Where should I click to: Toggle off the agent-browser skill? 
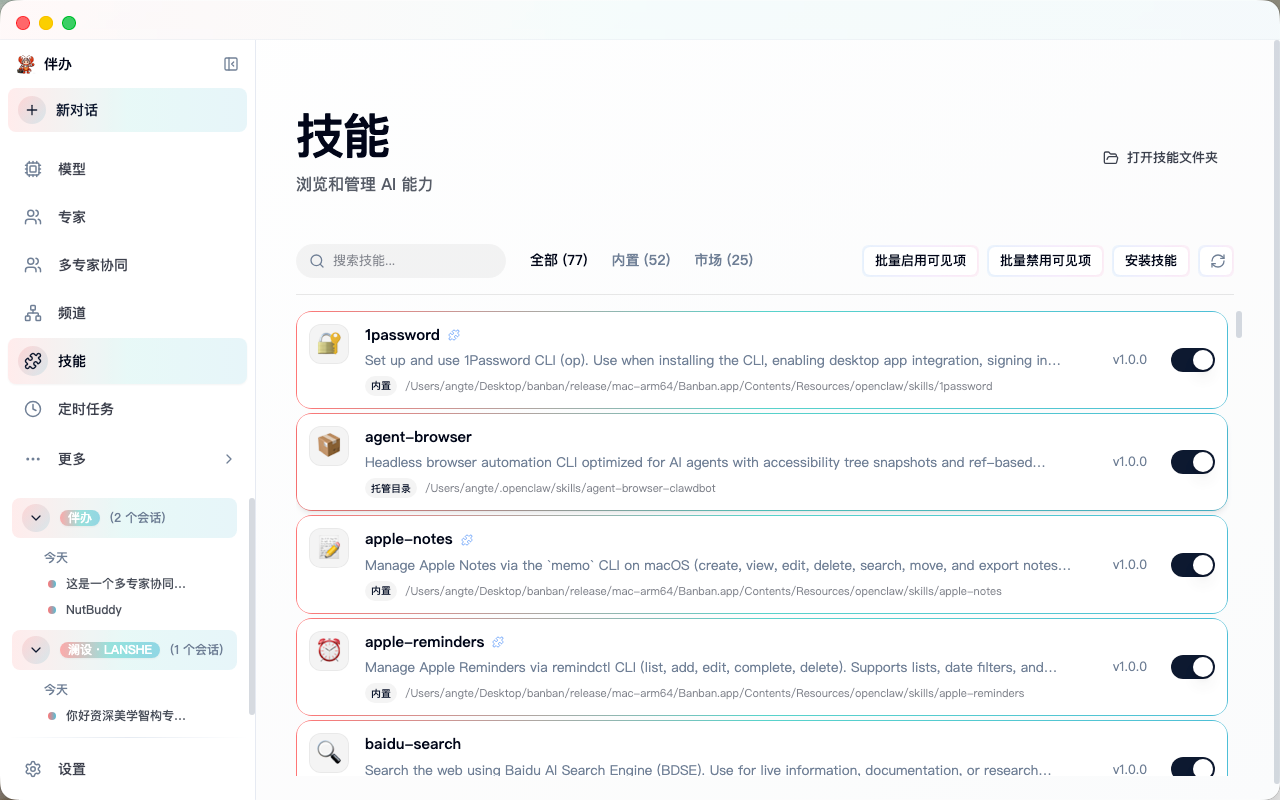pyautogui.click(x=1192, y=462)
